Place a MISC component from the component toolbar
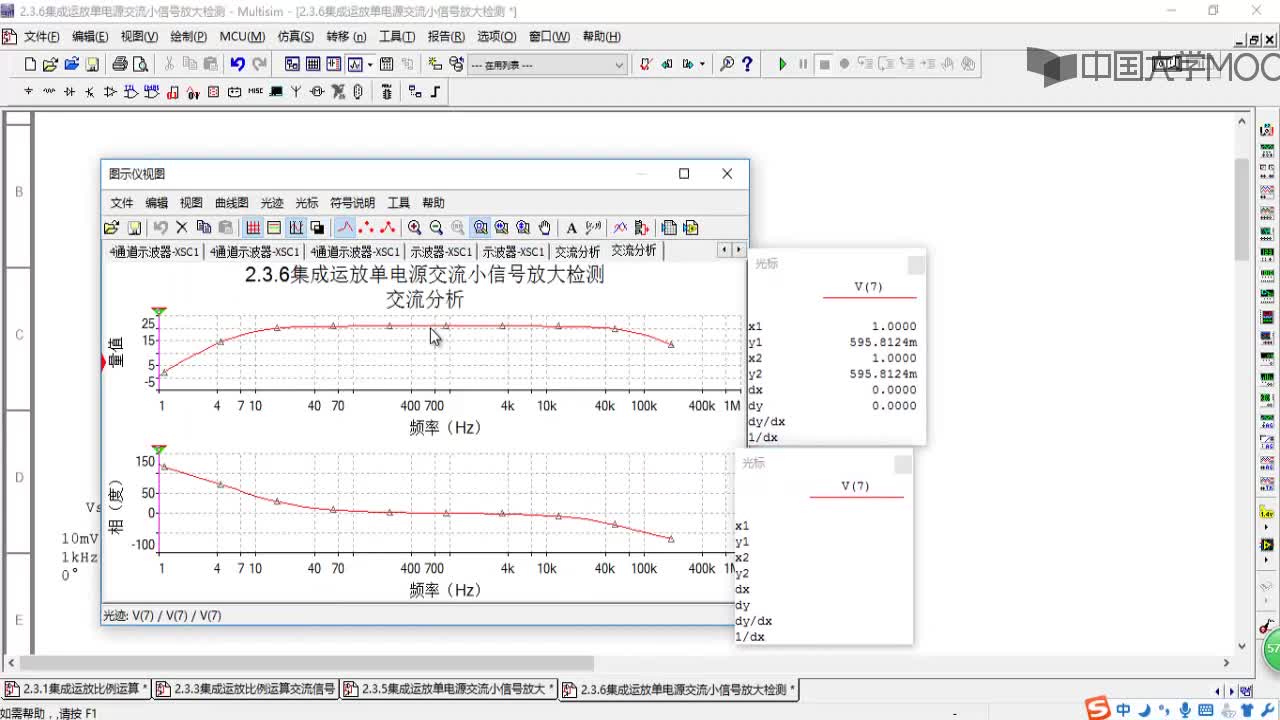This screenshot has height=720, width=1280. tap(255, 91)
